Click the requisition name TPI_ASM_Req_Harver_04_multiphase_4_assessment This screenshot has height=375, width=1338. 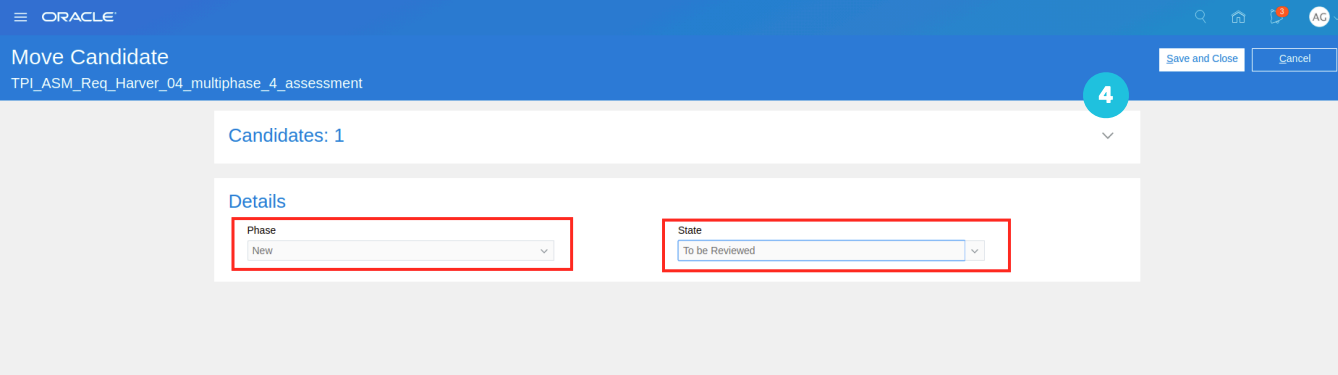187,83
